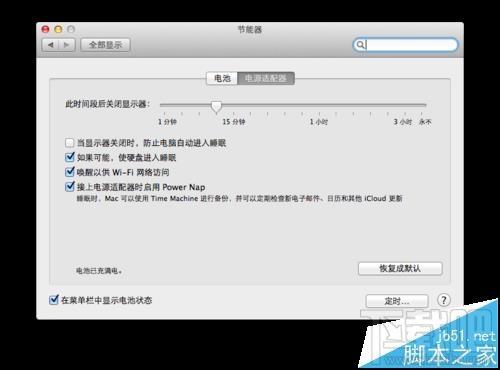This screenshot has height=370, width=500.
Task: Click the 全部显示 button
Action: point(105,45)
